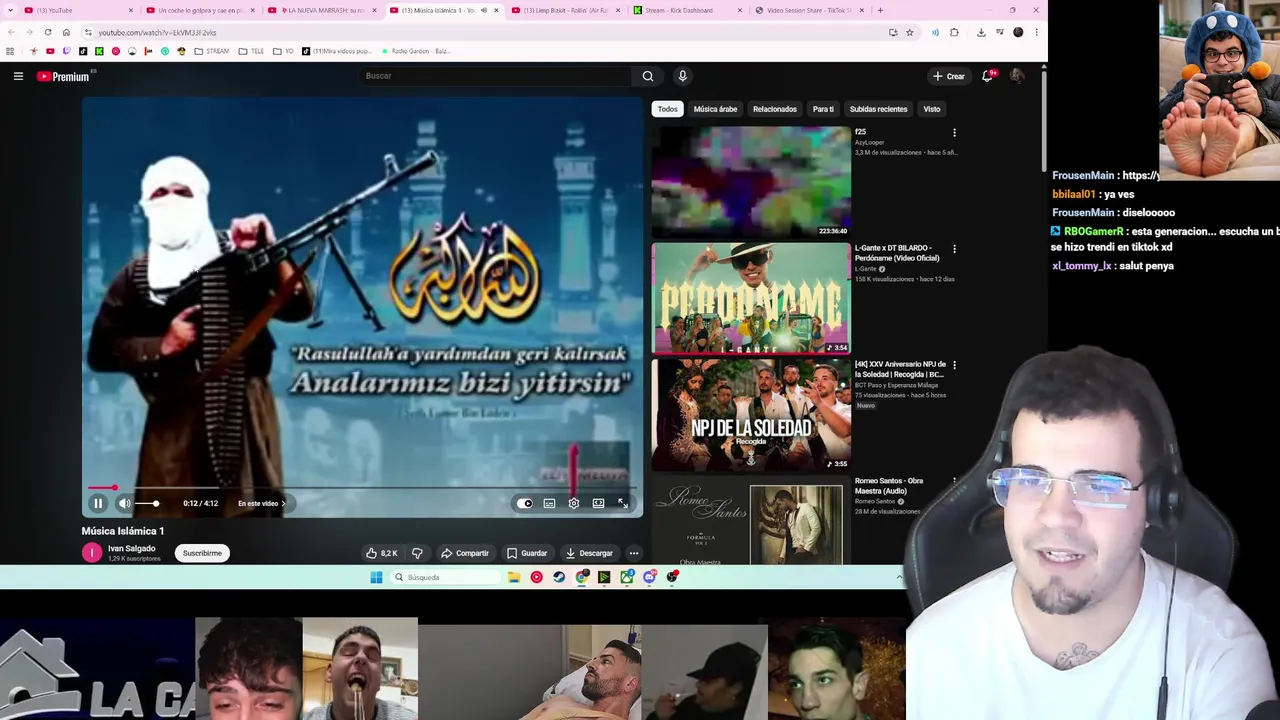Open the 'NPJ de la Soledad' thumbnail
The image size is (1280, 720).
click(751, 415)
